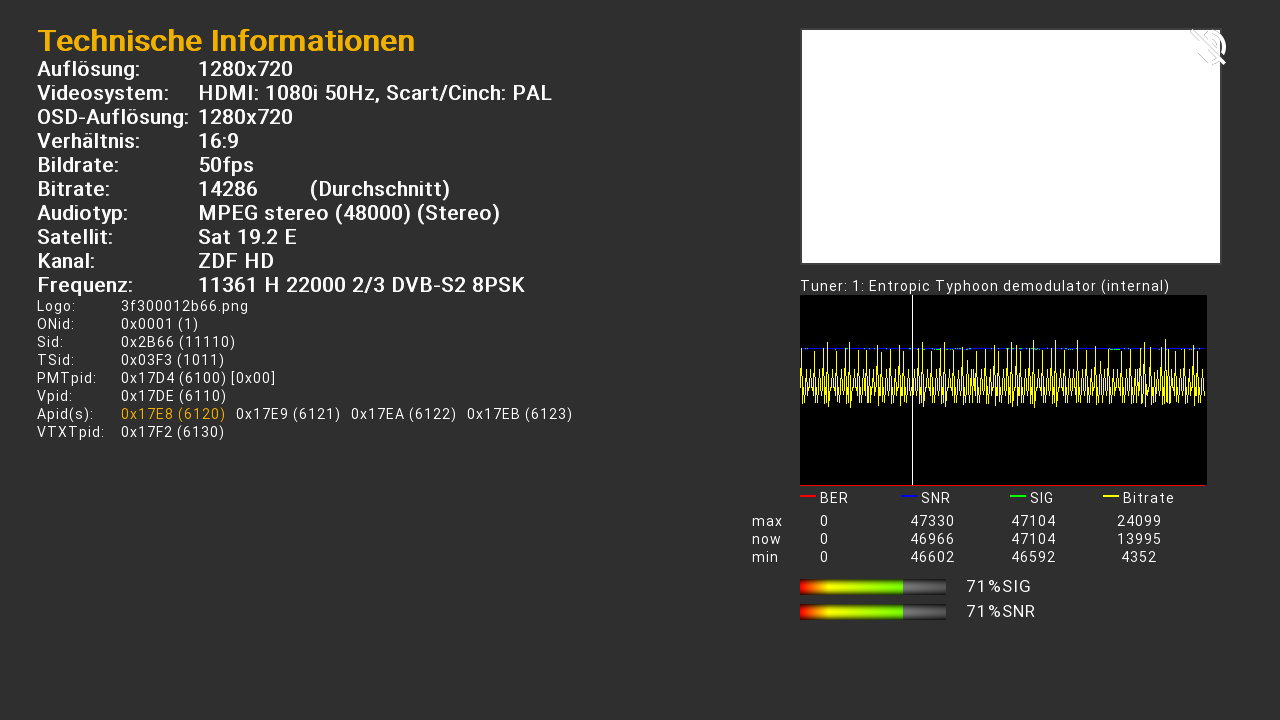This screenshot has width=1280, height=720.
Task: Click the channel name ZDF HD
Action: click(x=236, y=261)
